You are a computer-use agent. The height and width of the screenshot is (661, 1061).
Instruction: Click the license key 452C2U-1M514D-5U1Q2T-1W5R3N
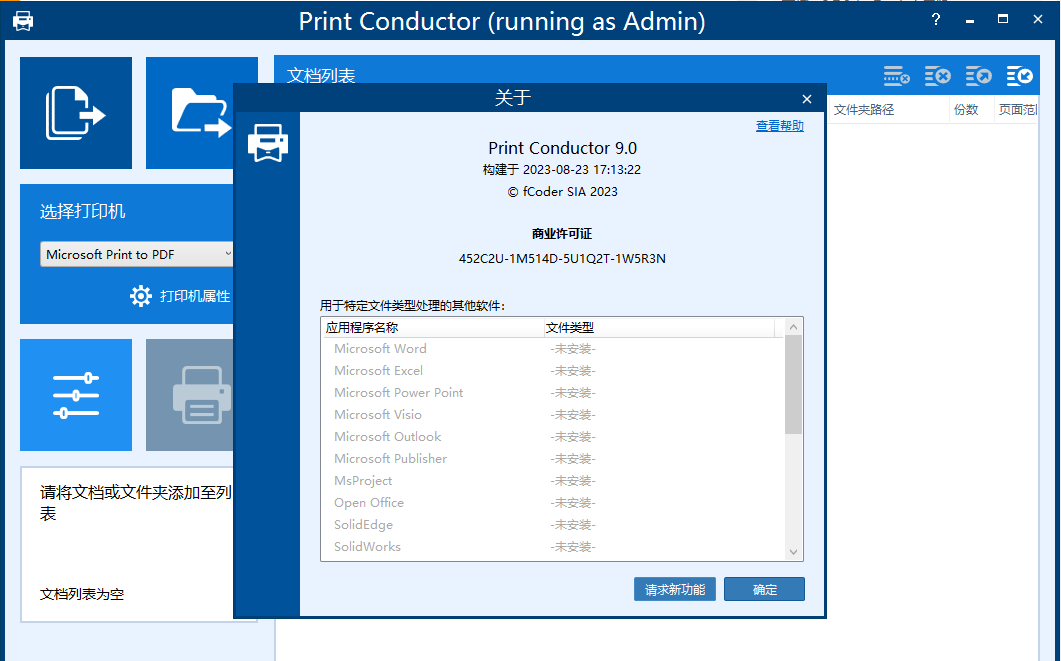click(562, 258)
